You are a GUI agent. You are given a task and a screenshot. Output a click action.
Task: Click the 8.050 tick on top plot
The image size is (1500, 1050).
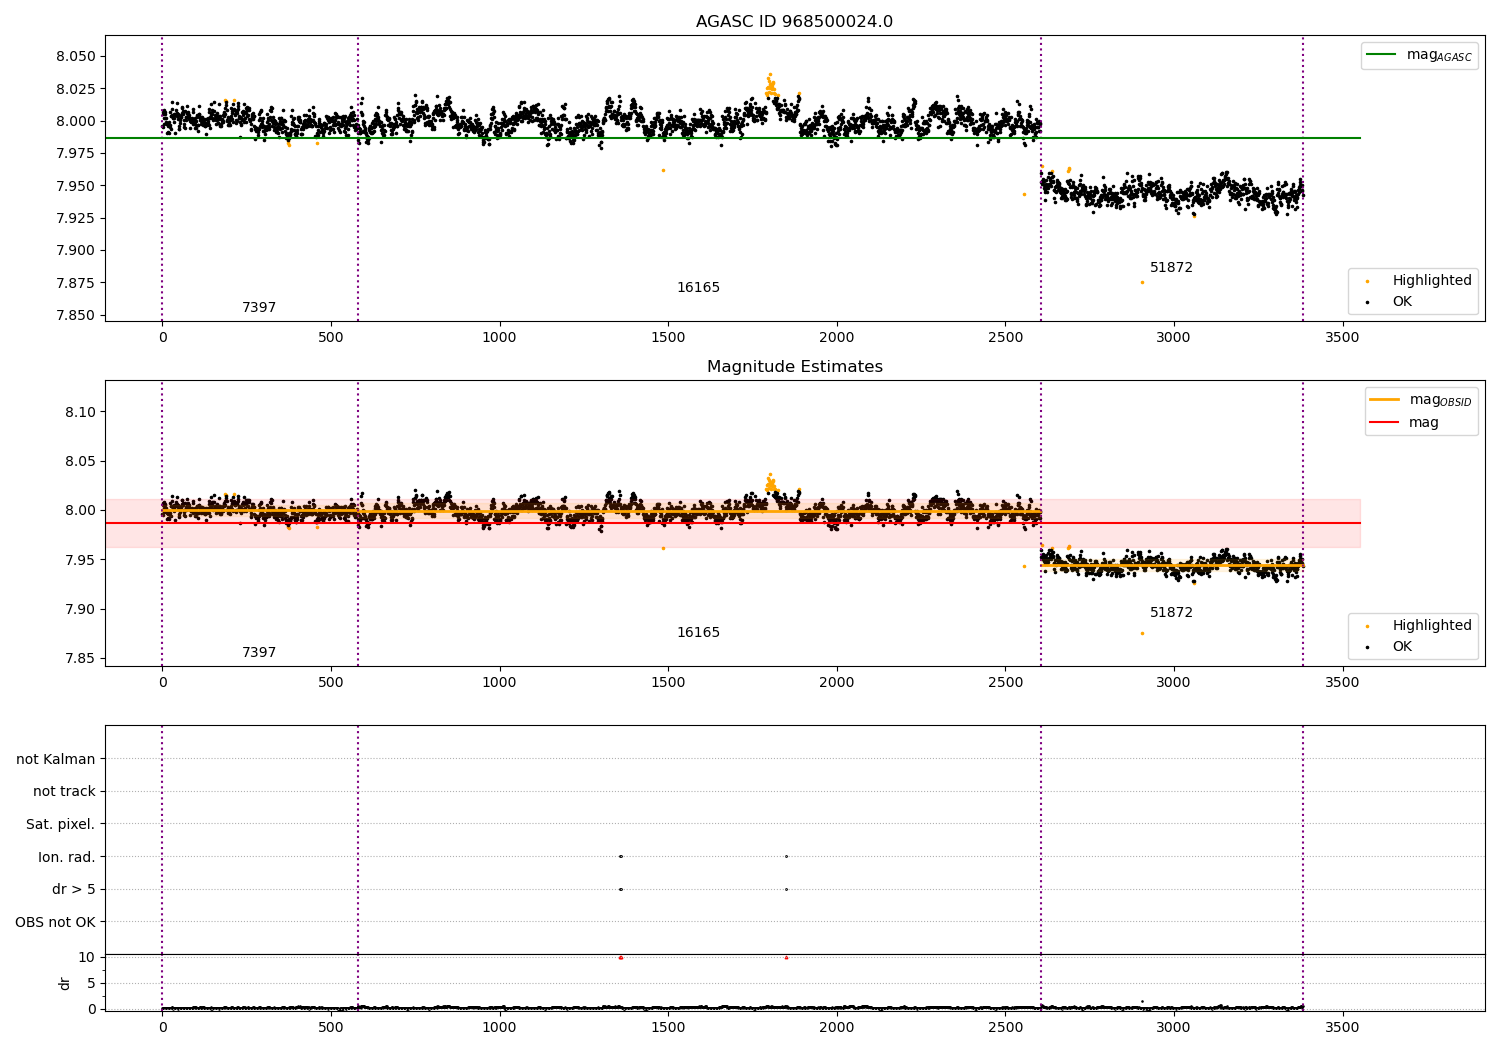pyautogui.click(x=76, y=57)
